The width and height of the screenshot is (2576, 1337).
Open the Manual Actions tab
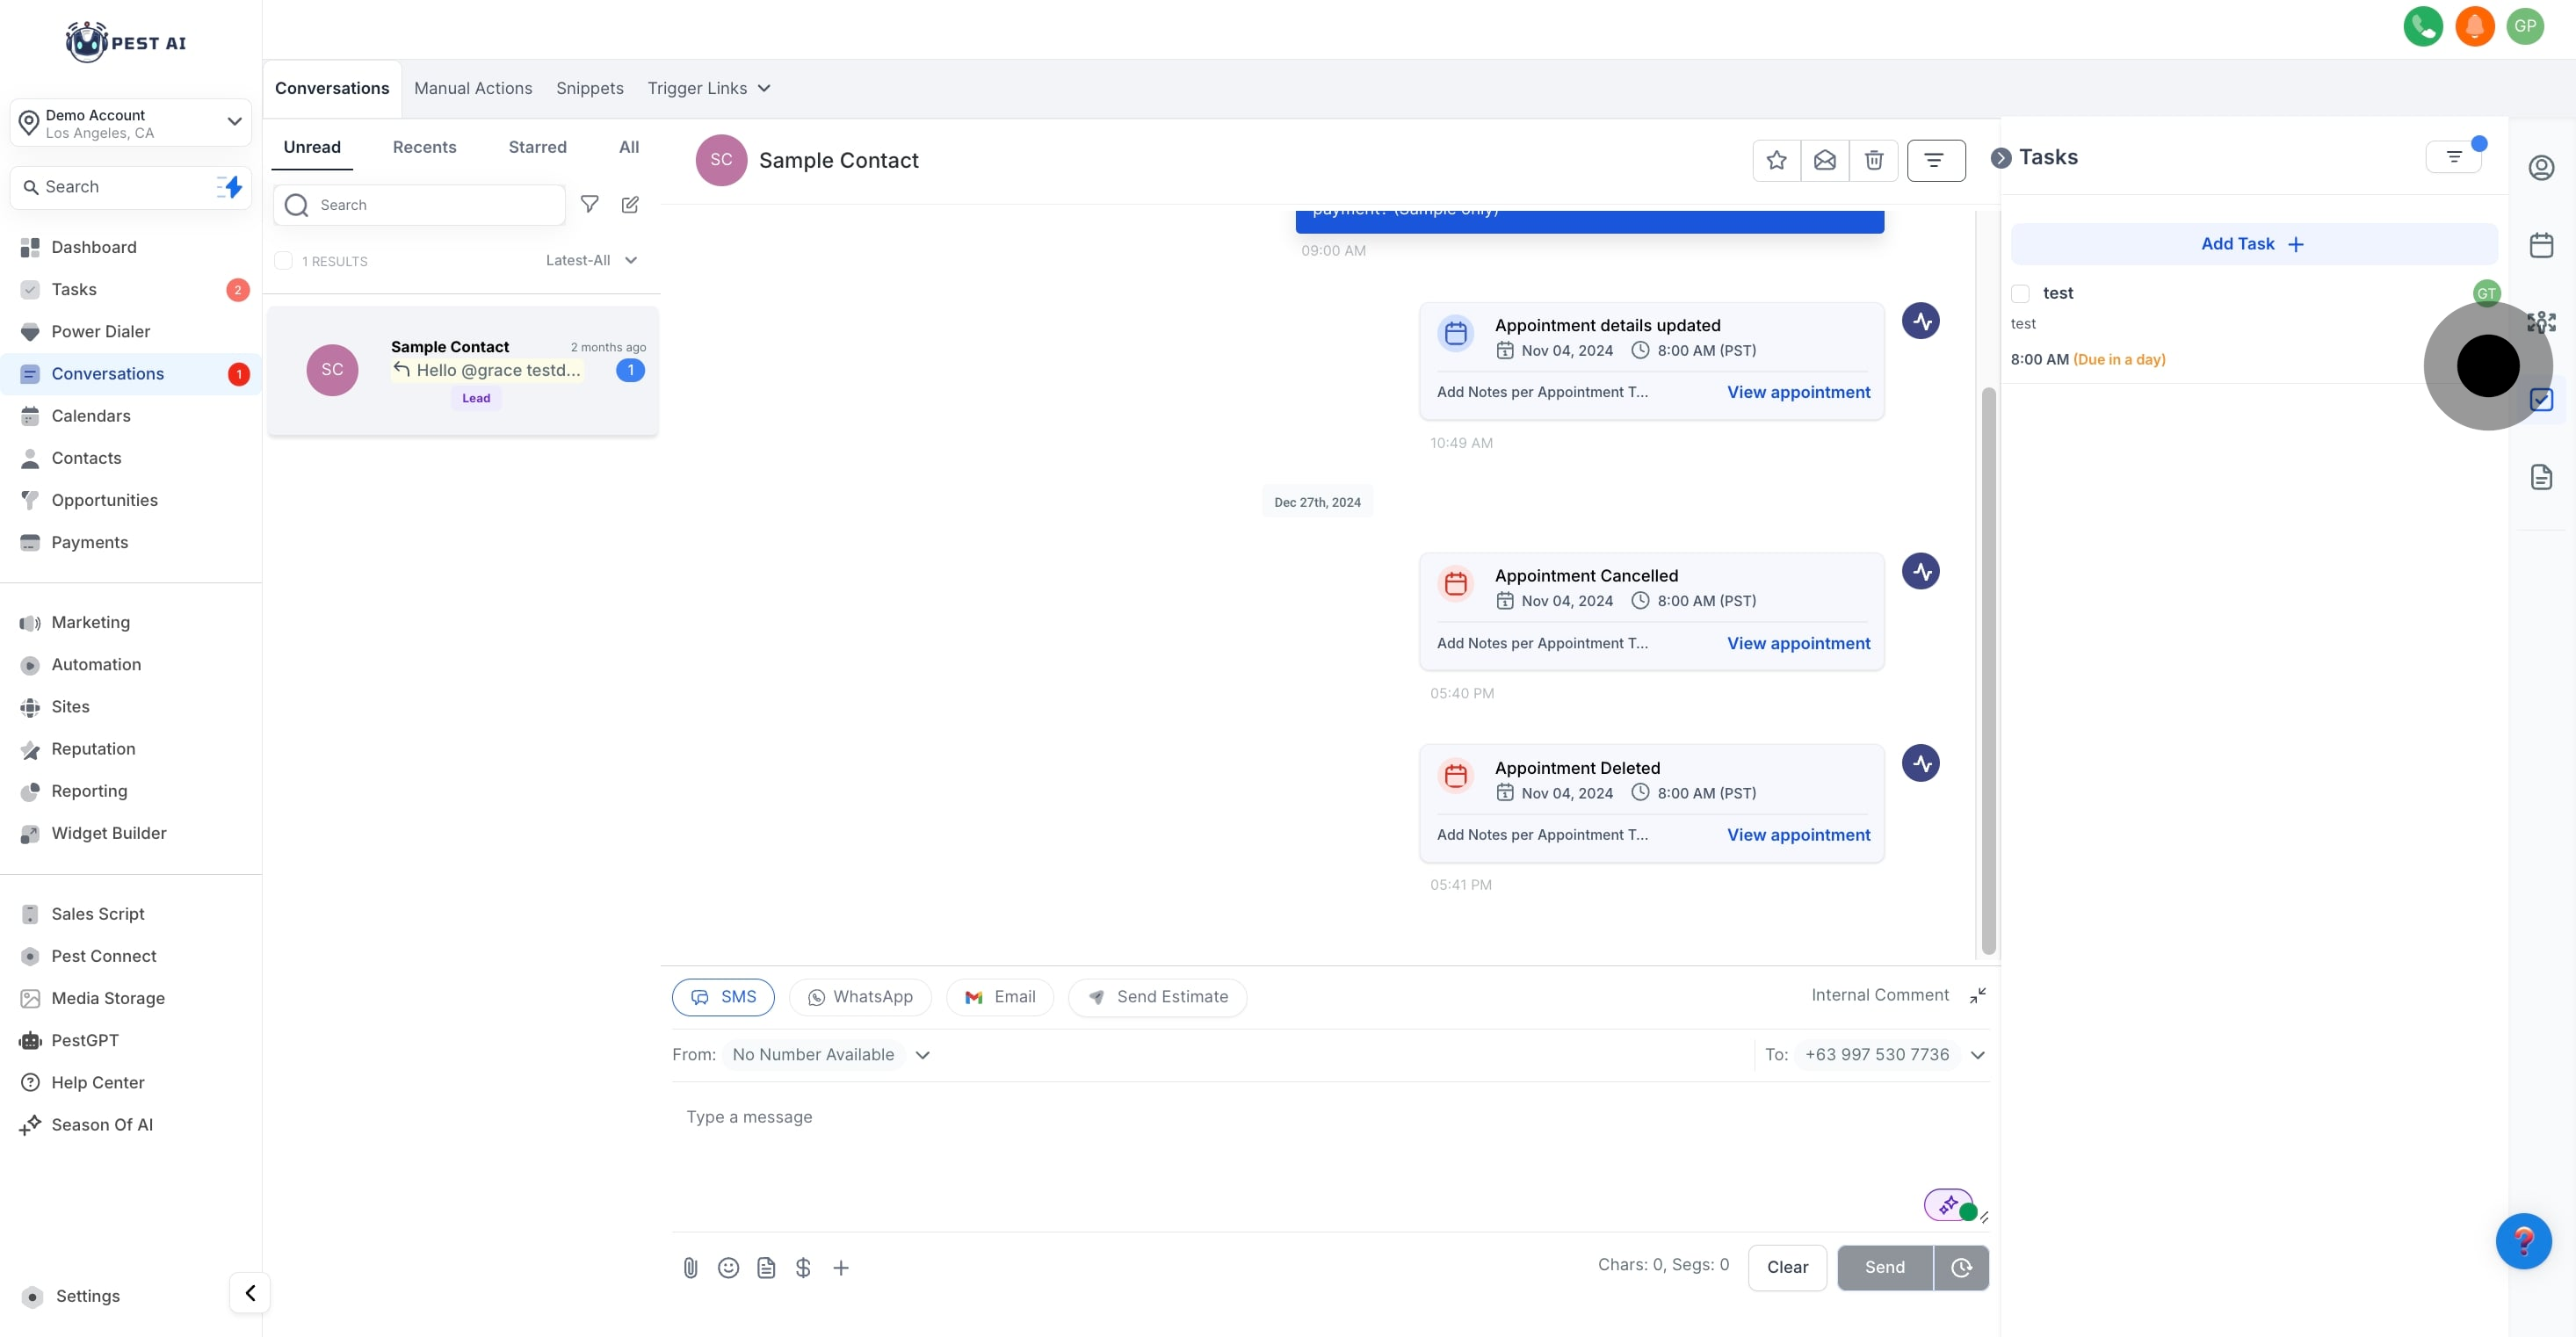(473, 88)
